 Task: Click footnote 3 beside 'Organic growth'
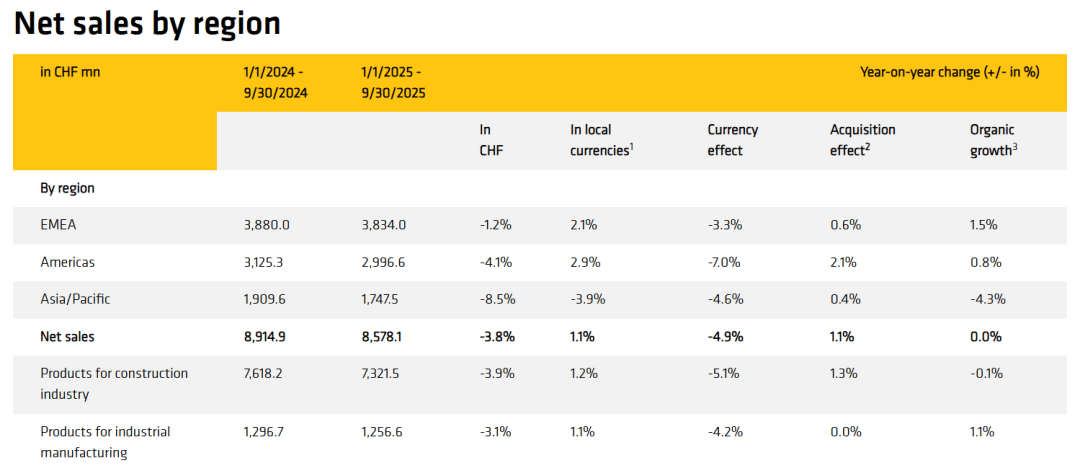click(x=1015, y=147)
